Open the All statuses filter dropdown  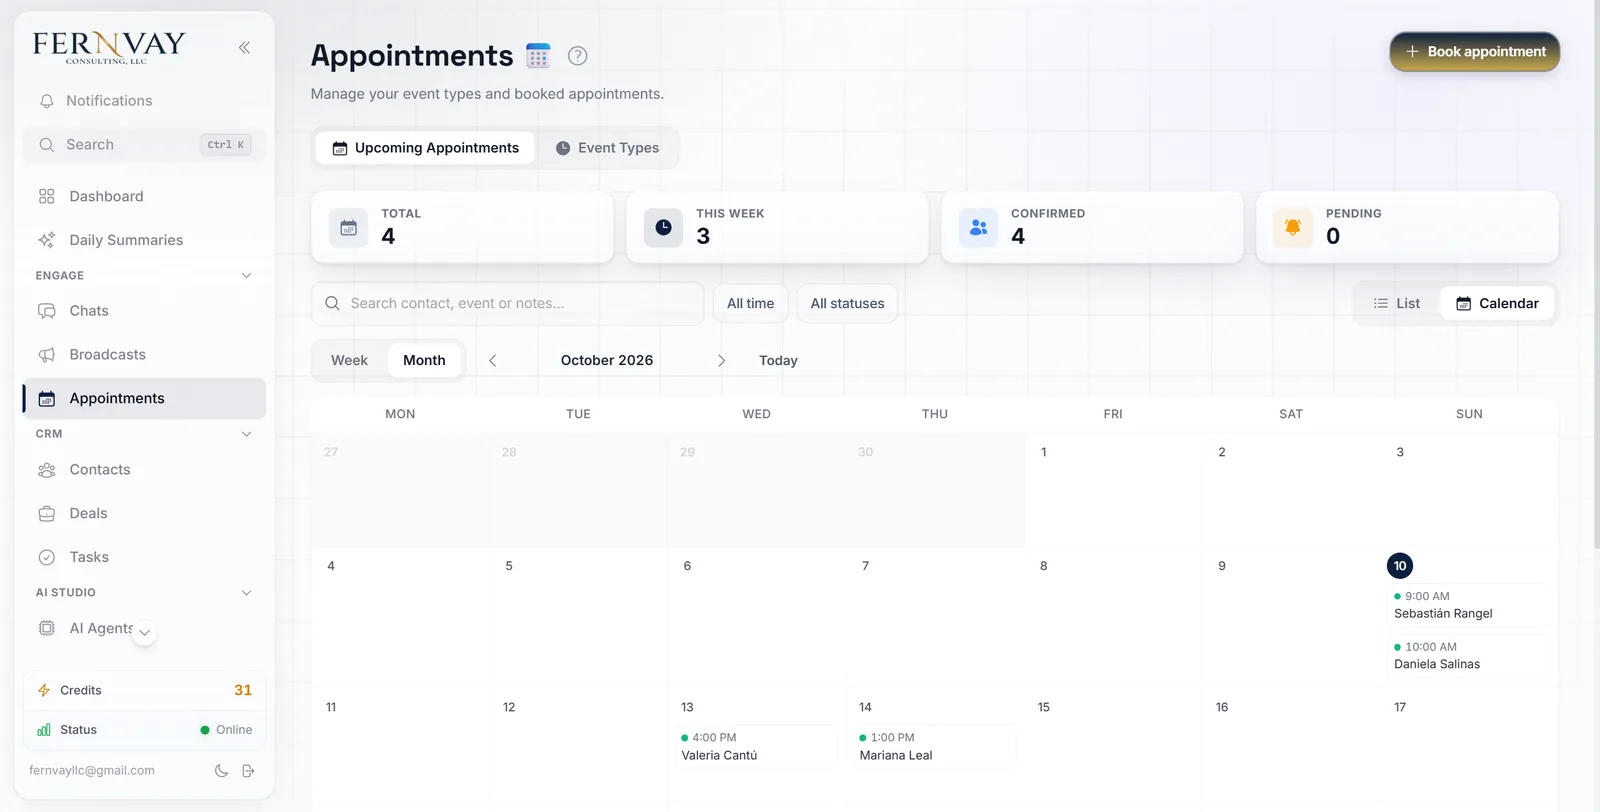[x=847, y=304]
